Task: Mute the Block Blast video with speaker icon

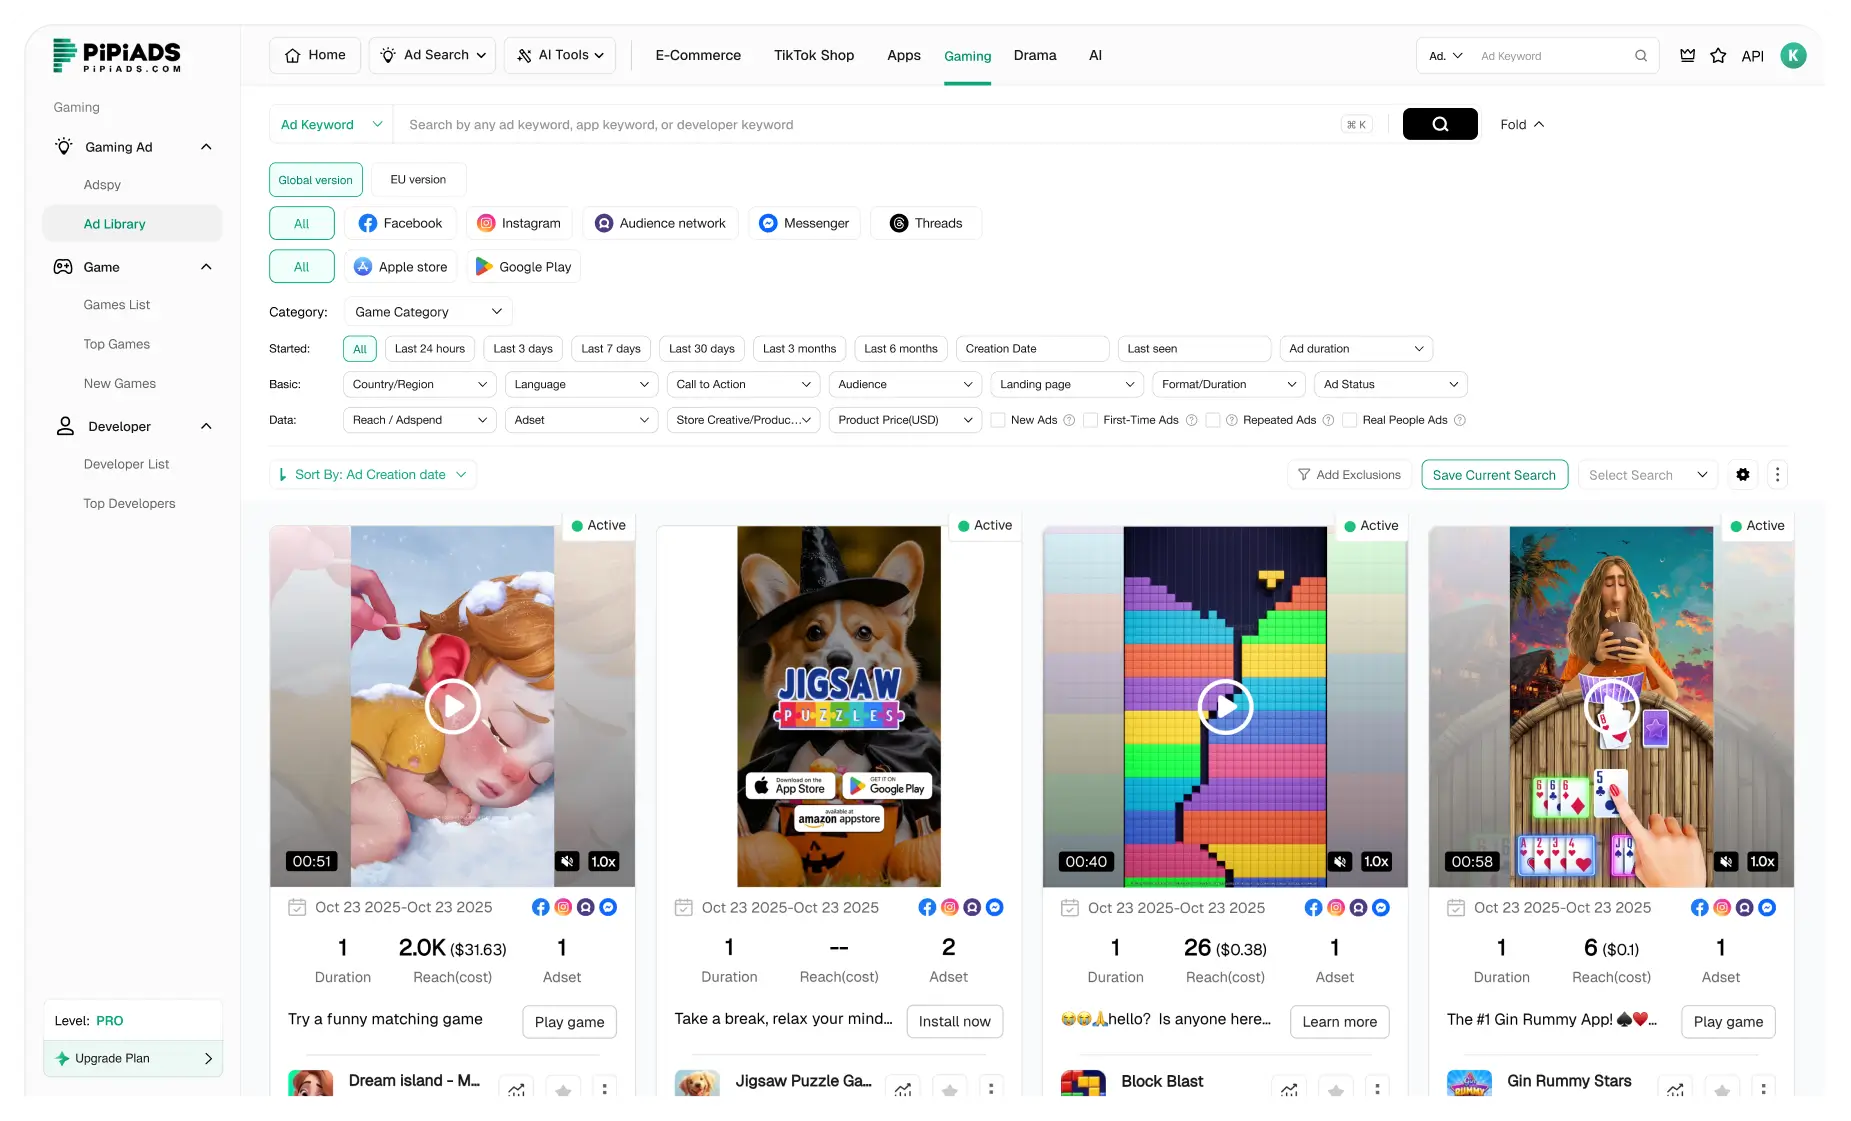Action: [x=1340, y=861]
